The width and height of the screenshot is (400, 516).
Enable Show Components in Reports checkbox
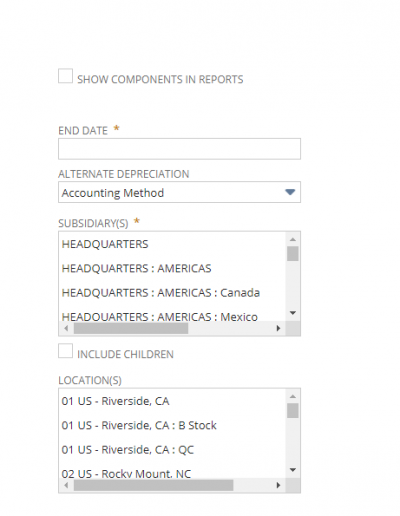point(65,76)
